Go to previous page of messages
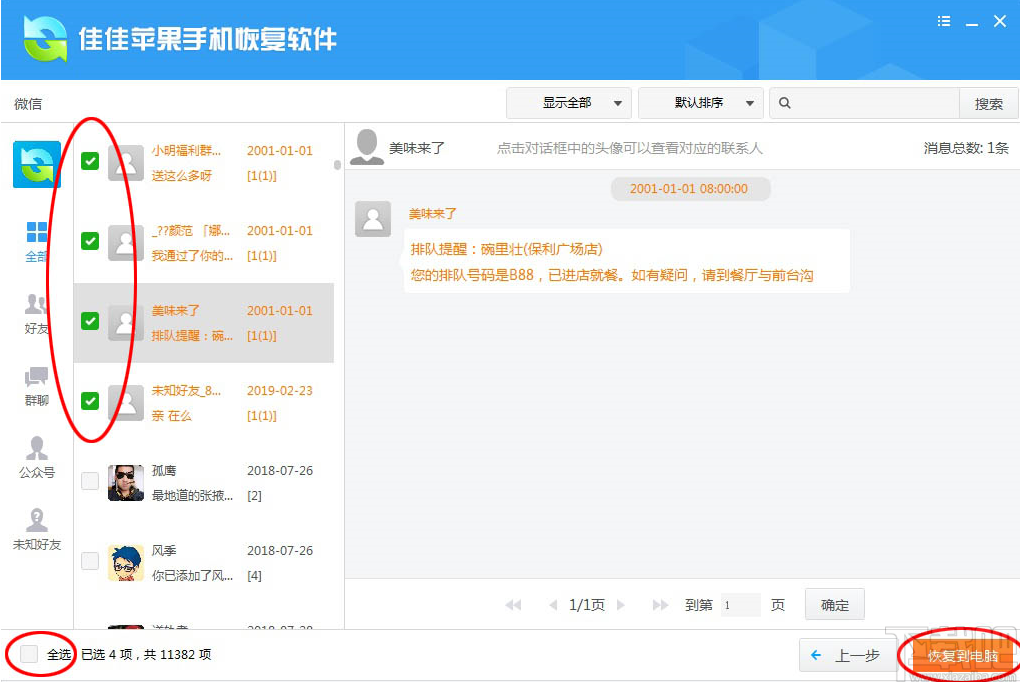This screenshot has width=1020, height=682. (553, 605)
